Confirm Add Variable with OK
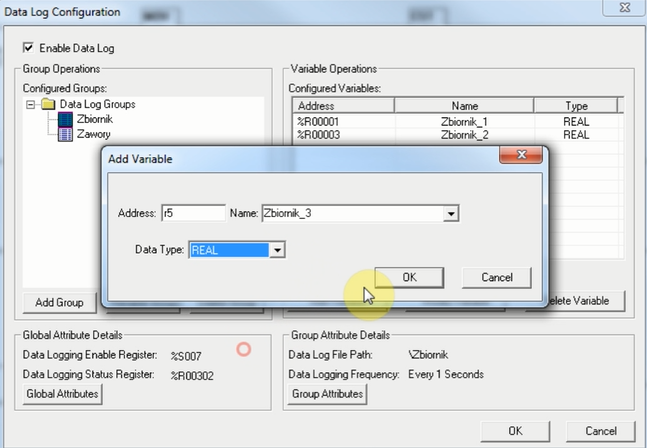Screen dimensions: 647x448 (409, 277)
